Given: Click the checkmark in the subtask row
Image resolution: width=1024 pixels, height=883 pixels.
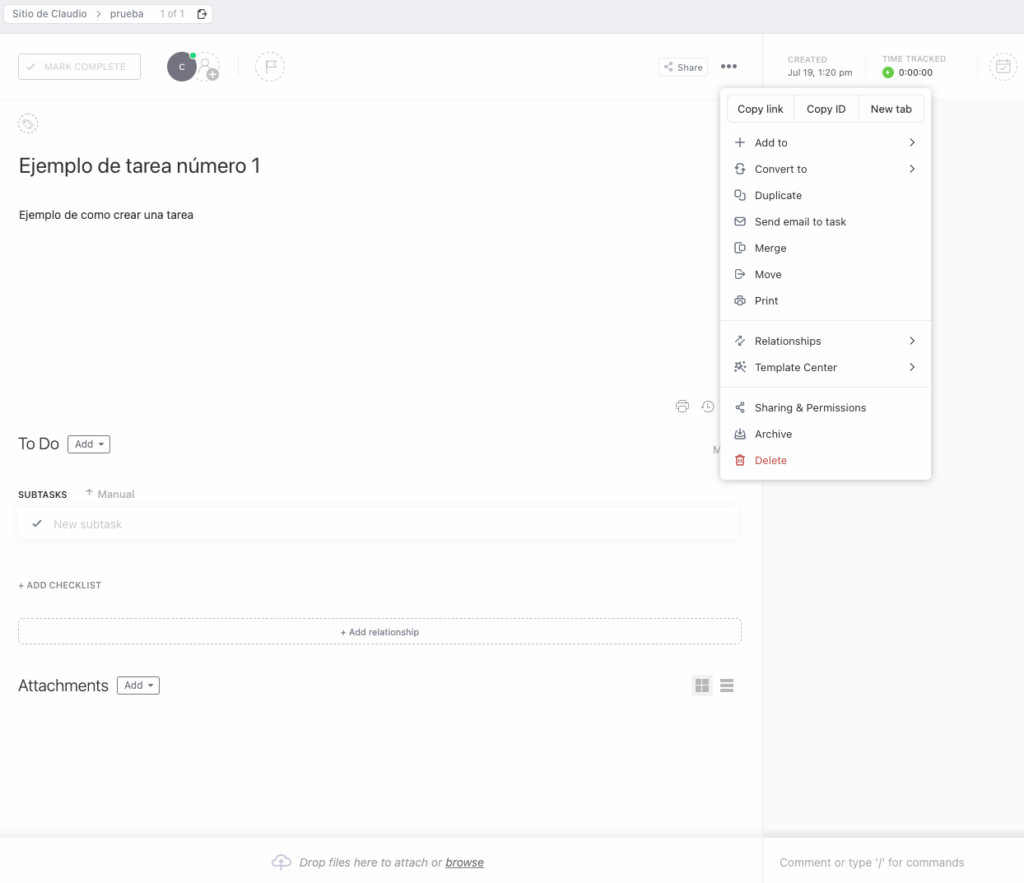Looking at the screenshot, I should point(38,523).
